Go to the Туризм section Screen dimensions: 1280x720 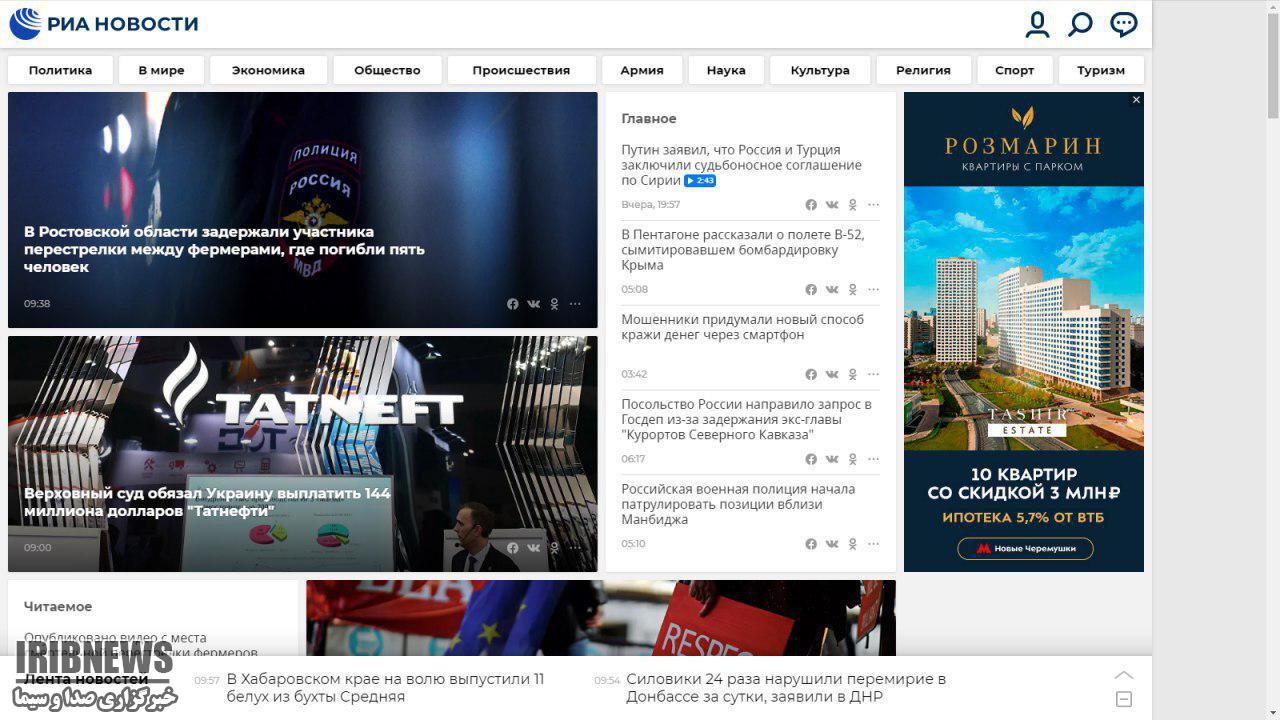pyautogui.click(x=1100, y=70)
